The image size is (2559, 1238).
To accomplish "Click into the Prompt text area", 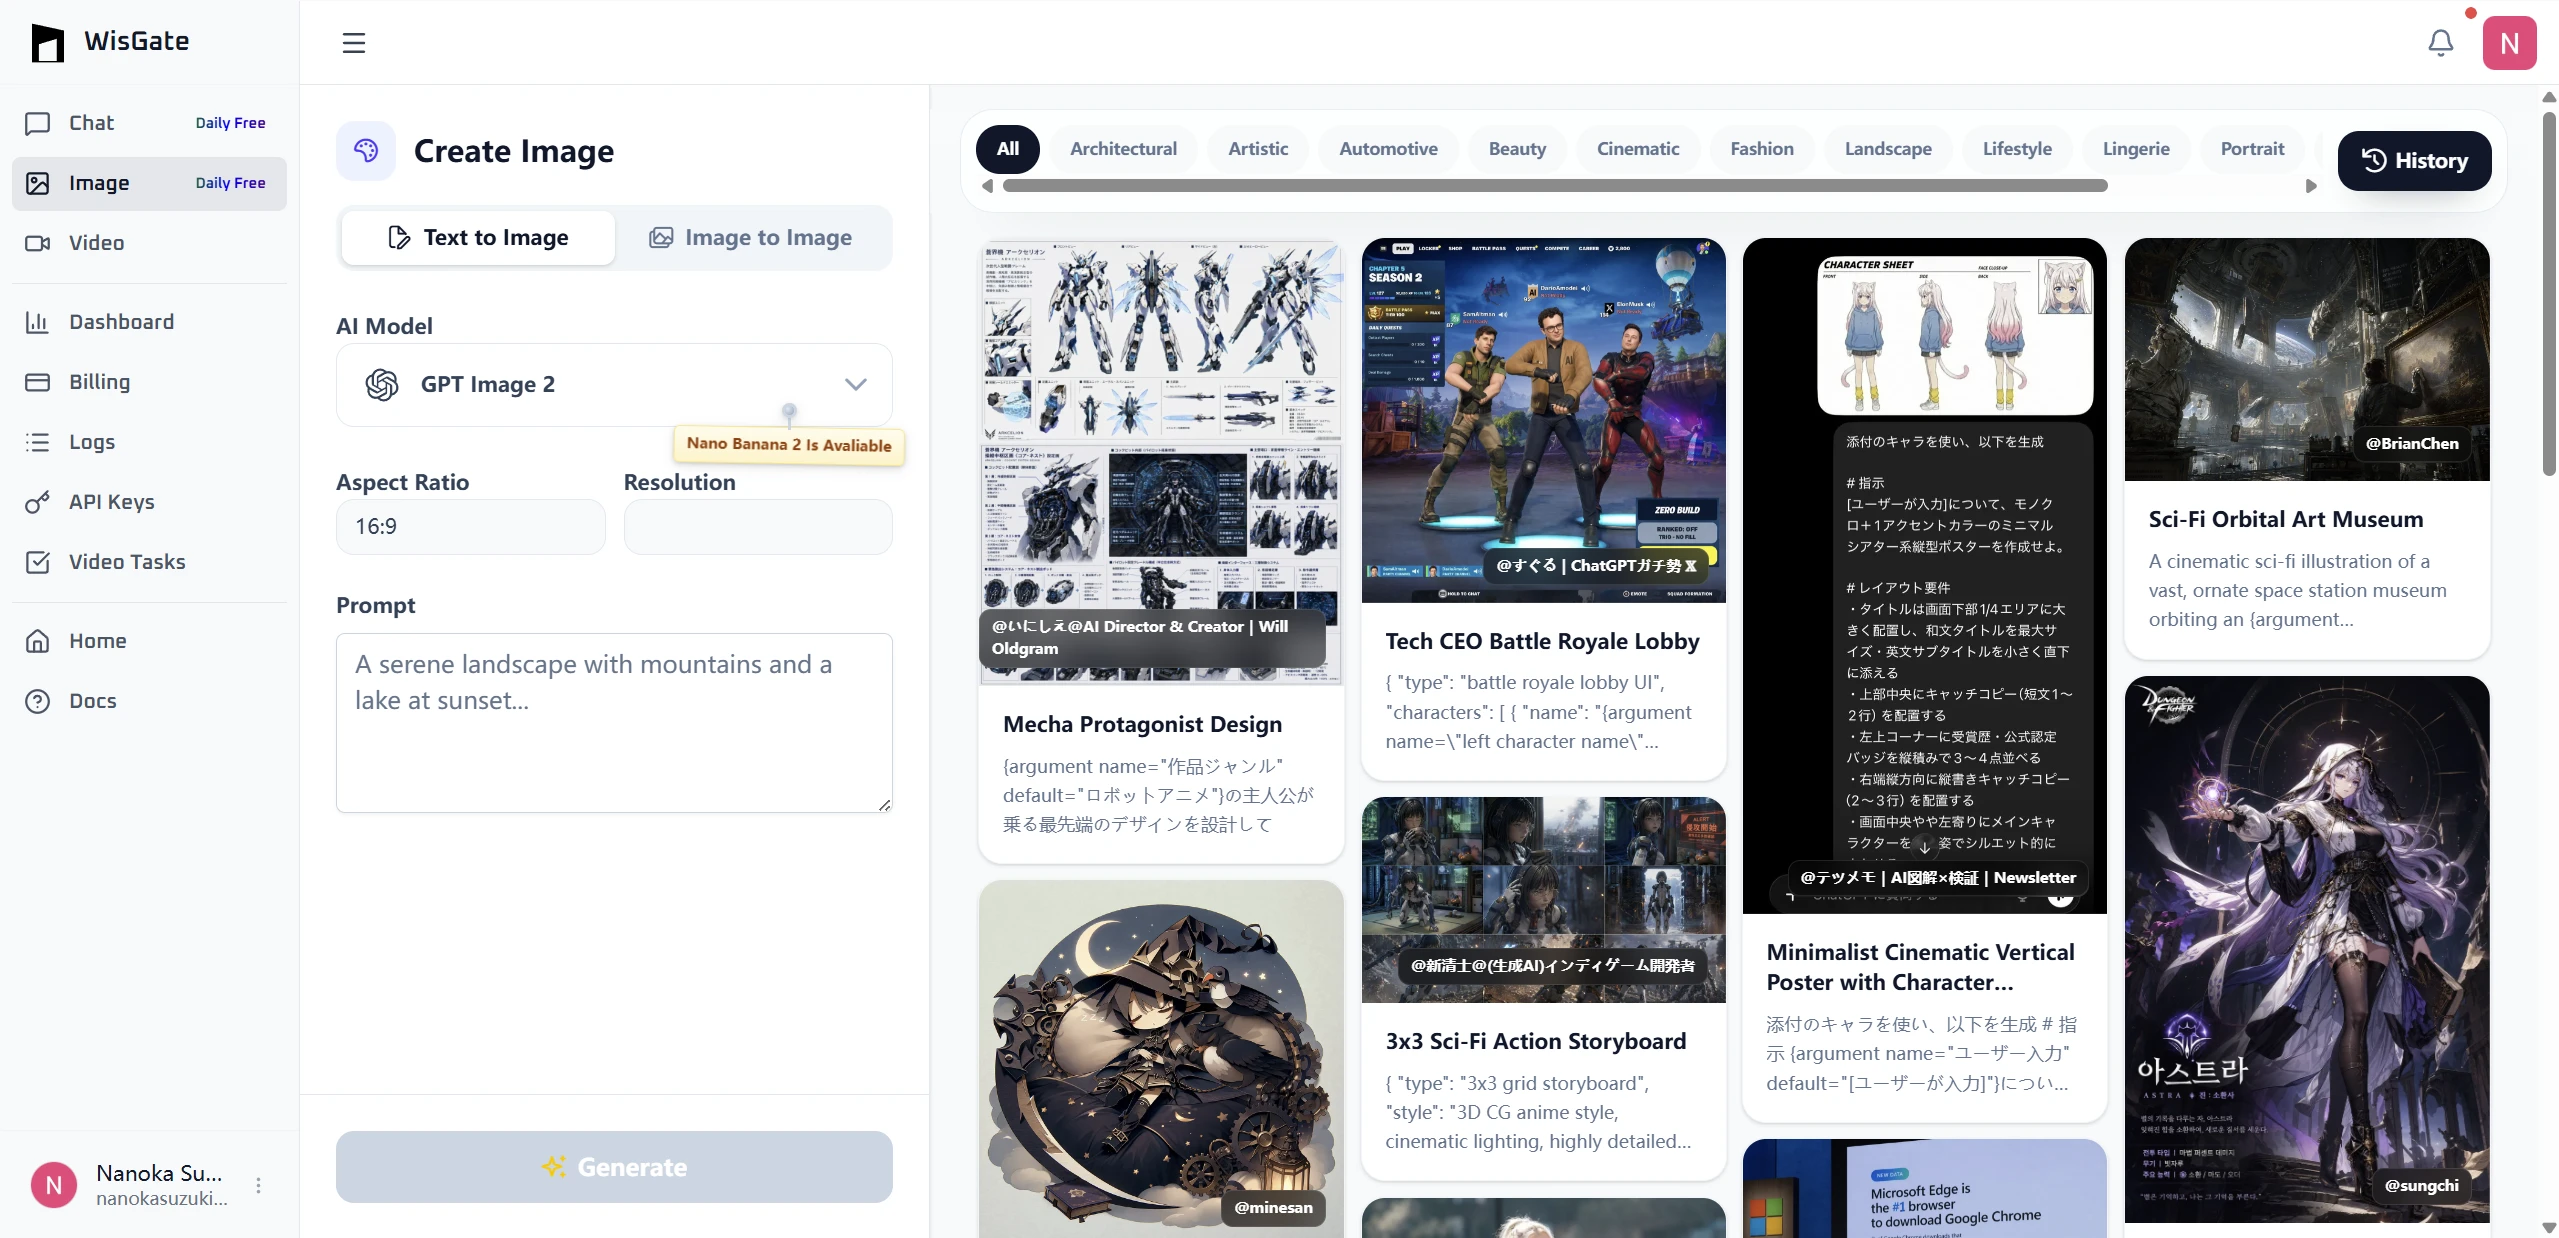I will click(614, 723).
